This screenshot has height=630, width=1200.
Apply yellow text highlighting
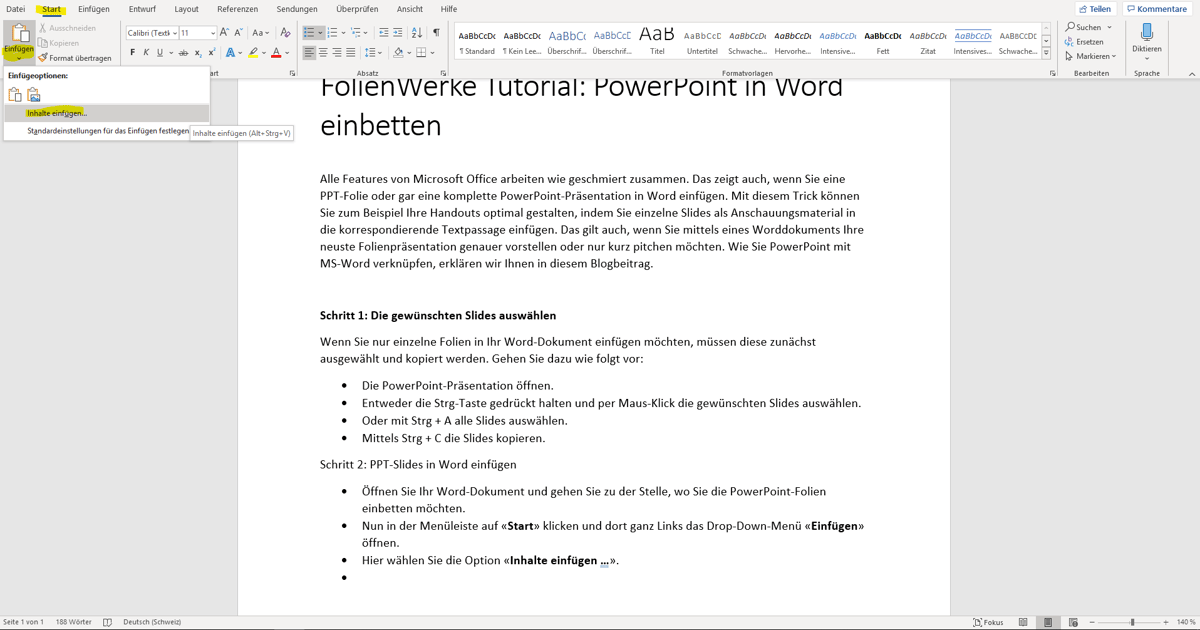pos(254,51)
